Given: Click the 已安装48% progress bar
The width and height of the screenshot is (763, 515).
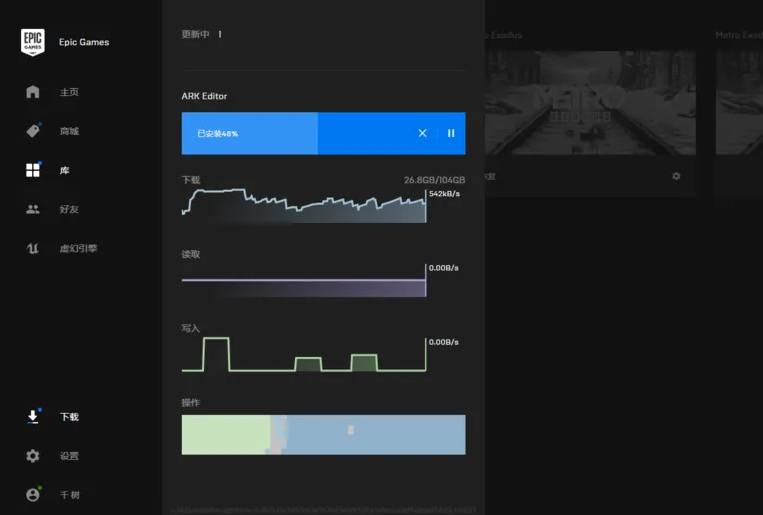Looking at the screenshot, I should (x=323, y=133).
